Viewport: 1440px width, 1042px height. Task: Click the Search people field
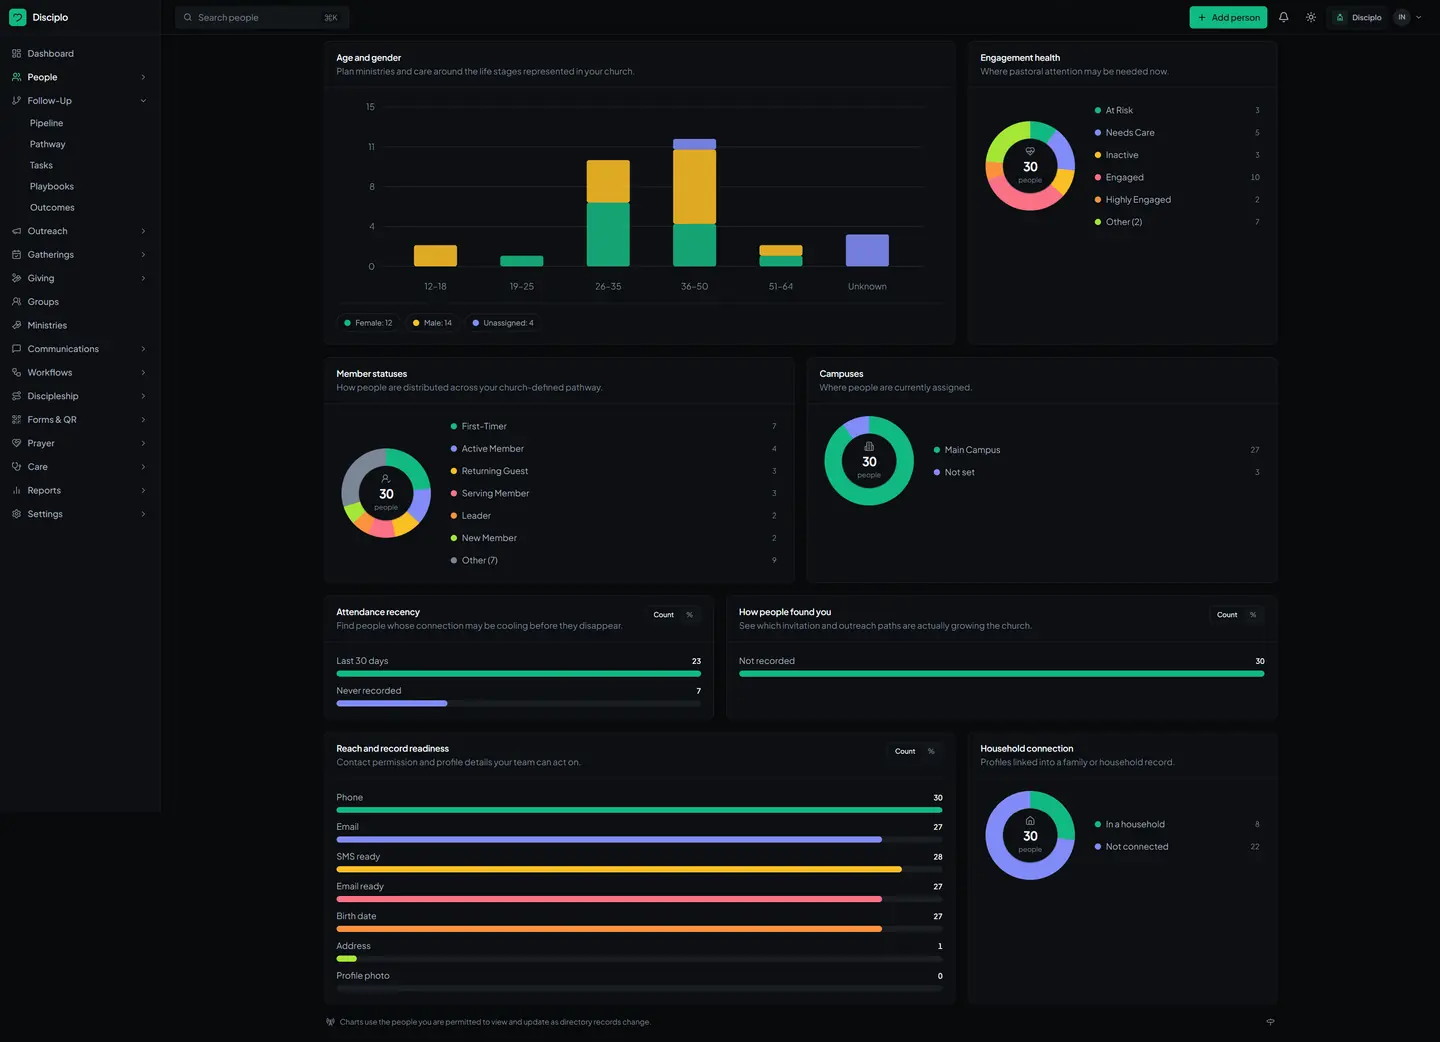[x=262, y=17]
